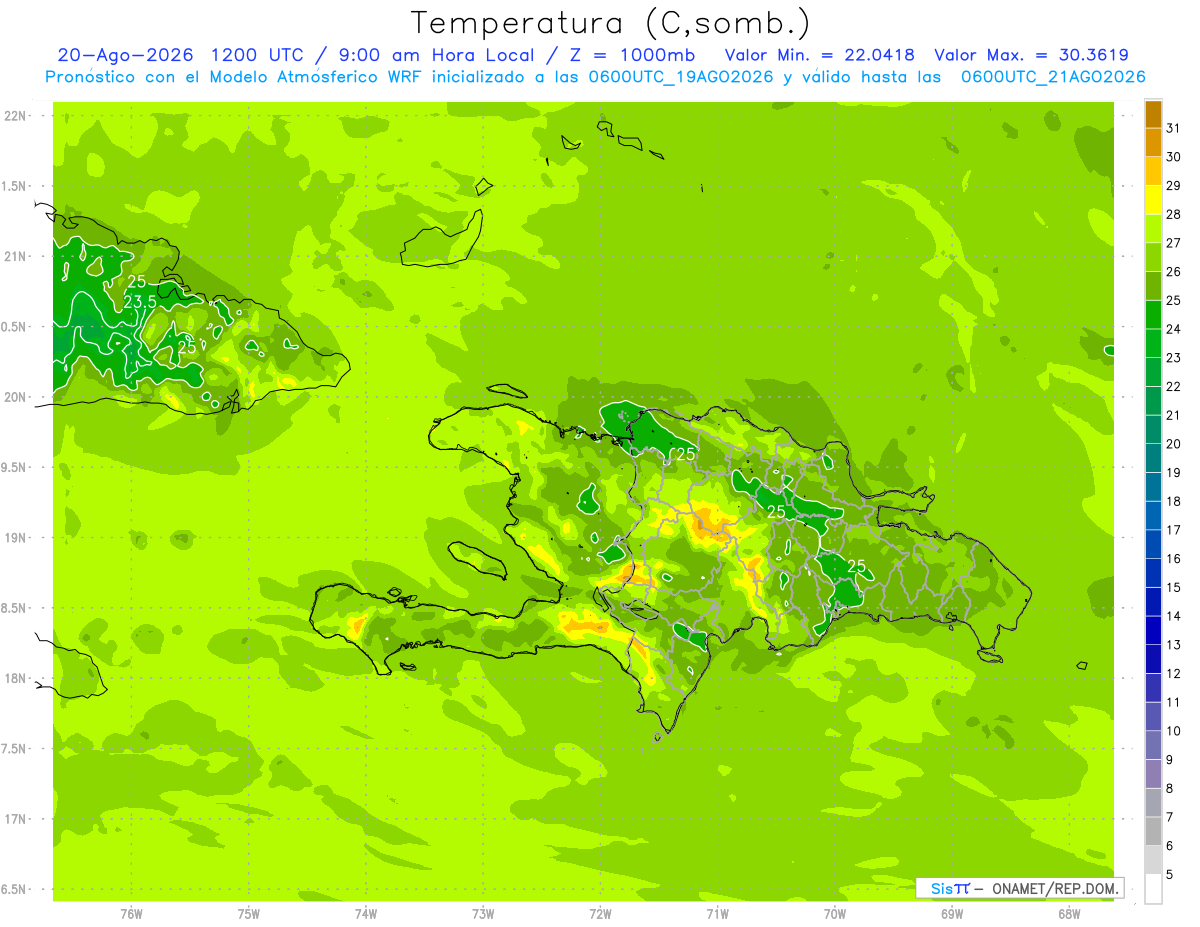Pick the teal legend swatch between 19 and 20
1200x927 pixels.
point(1153,458)
